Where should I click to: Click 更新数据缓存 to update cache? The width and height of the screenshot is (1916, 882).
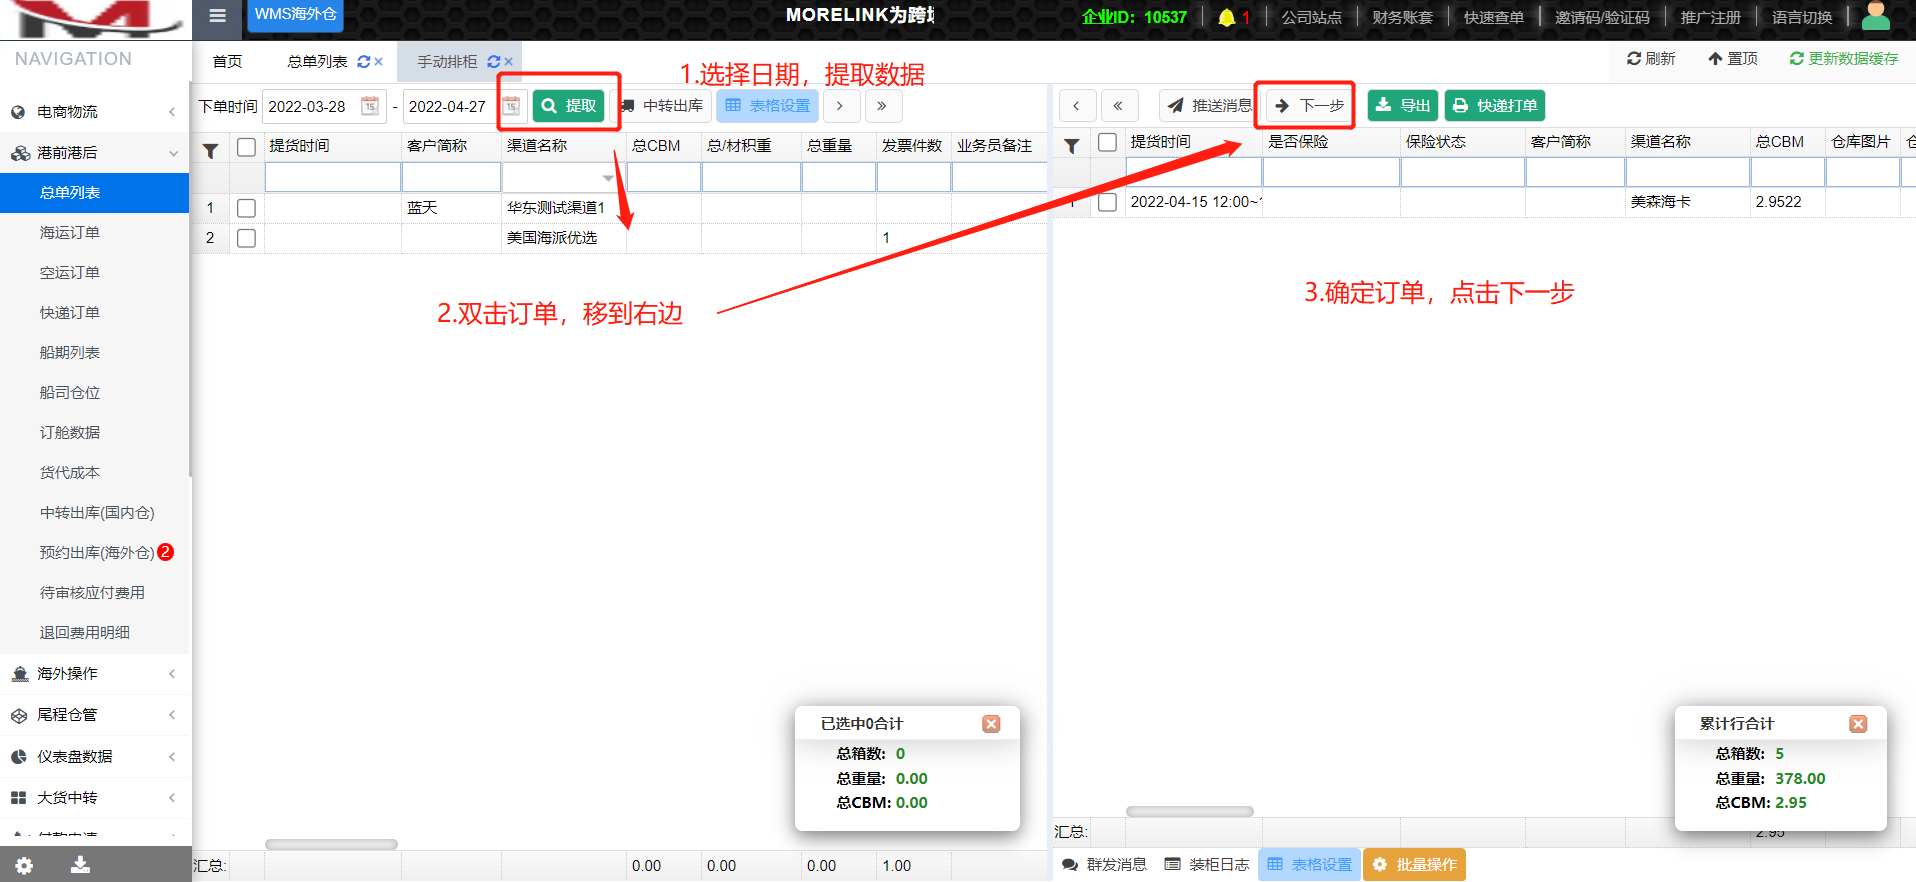coord(1844,59)
